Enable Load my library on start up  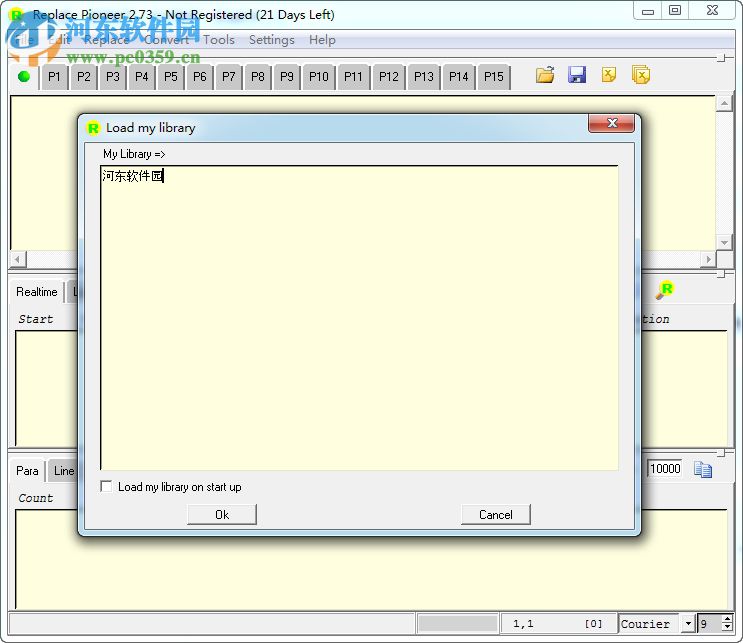click(x=106, y=487)
